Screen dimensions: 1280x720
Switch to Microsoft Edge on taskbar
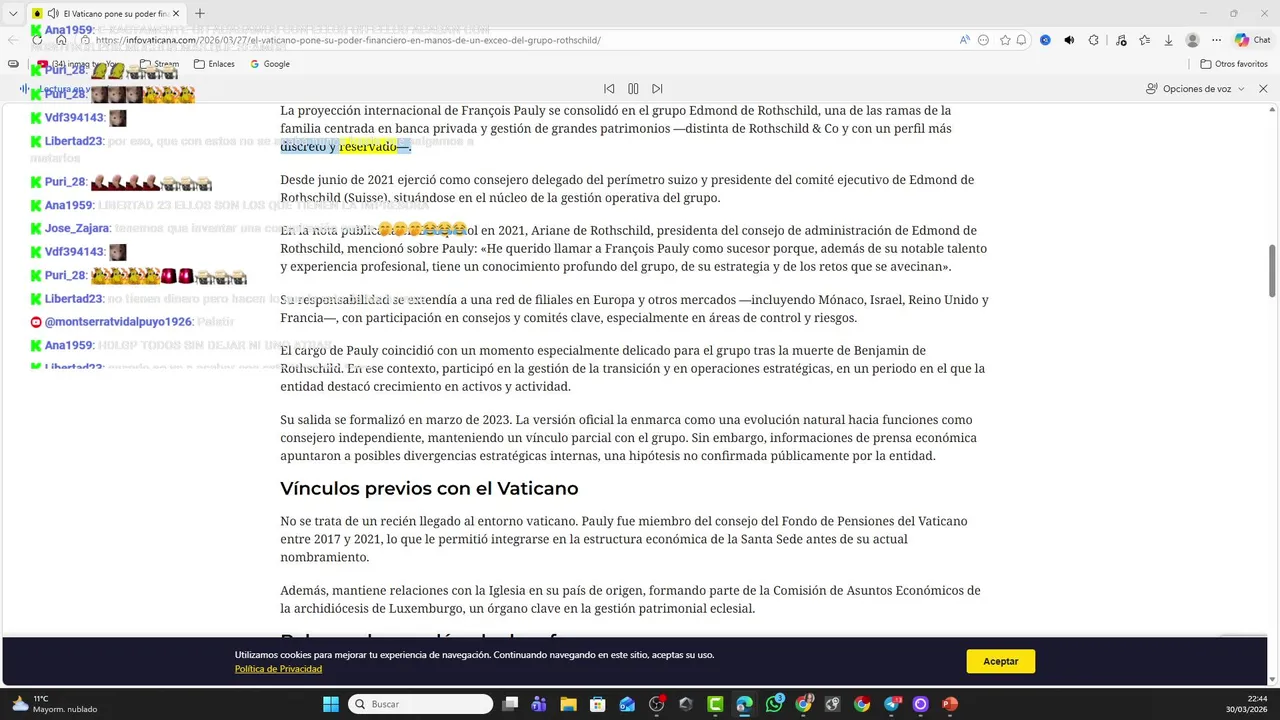pyautogui.click(x=744, y=704)
